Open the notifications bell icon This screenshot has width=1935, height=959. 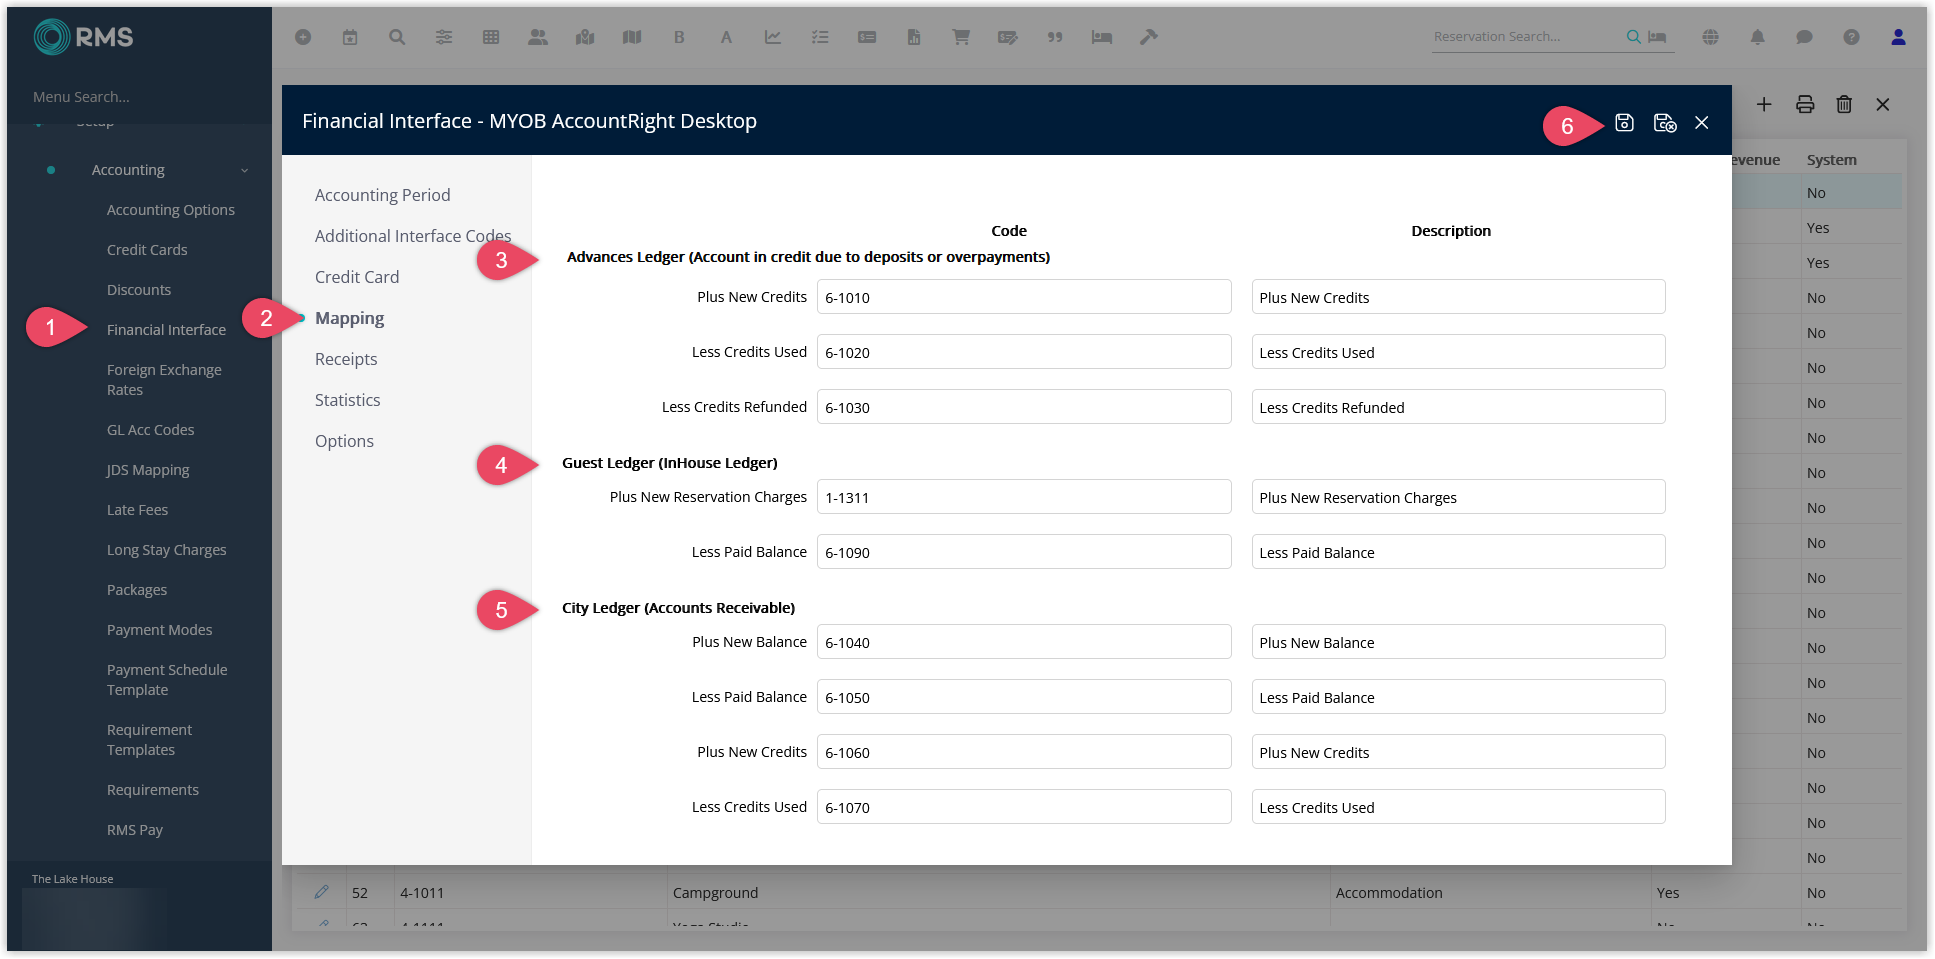1758,37
